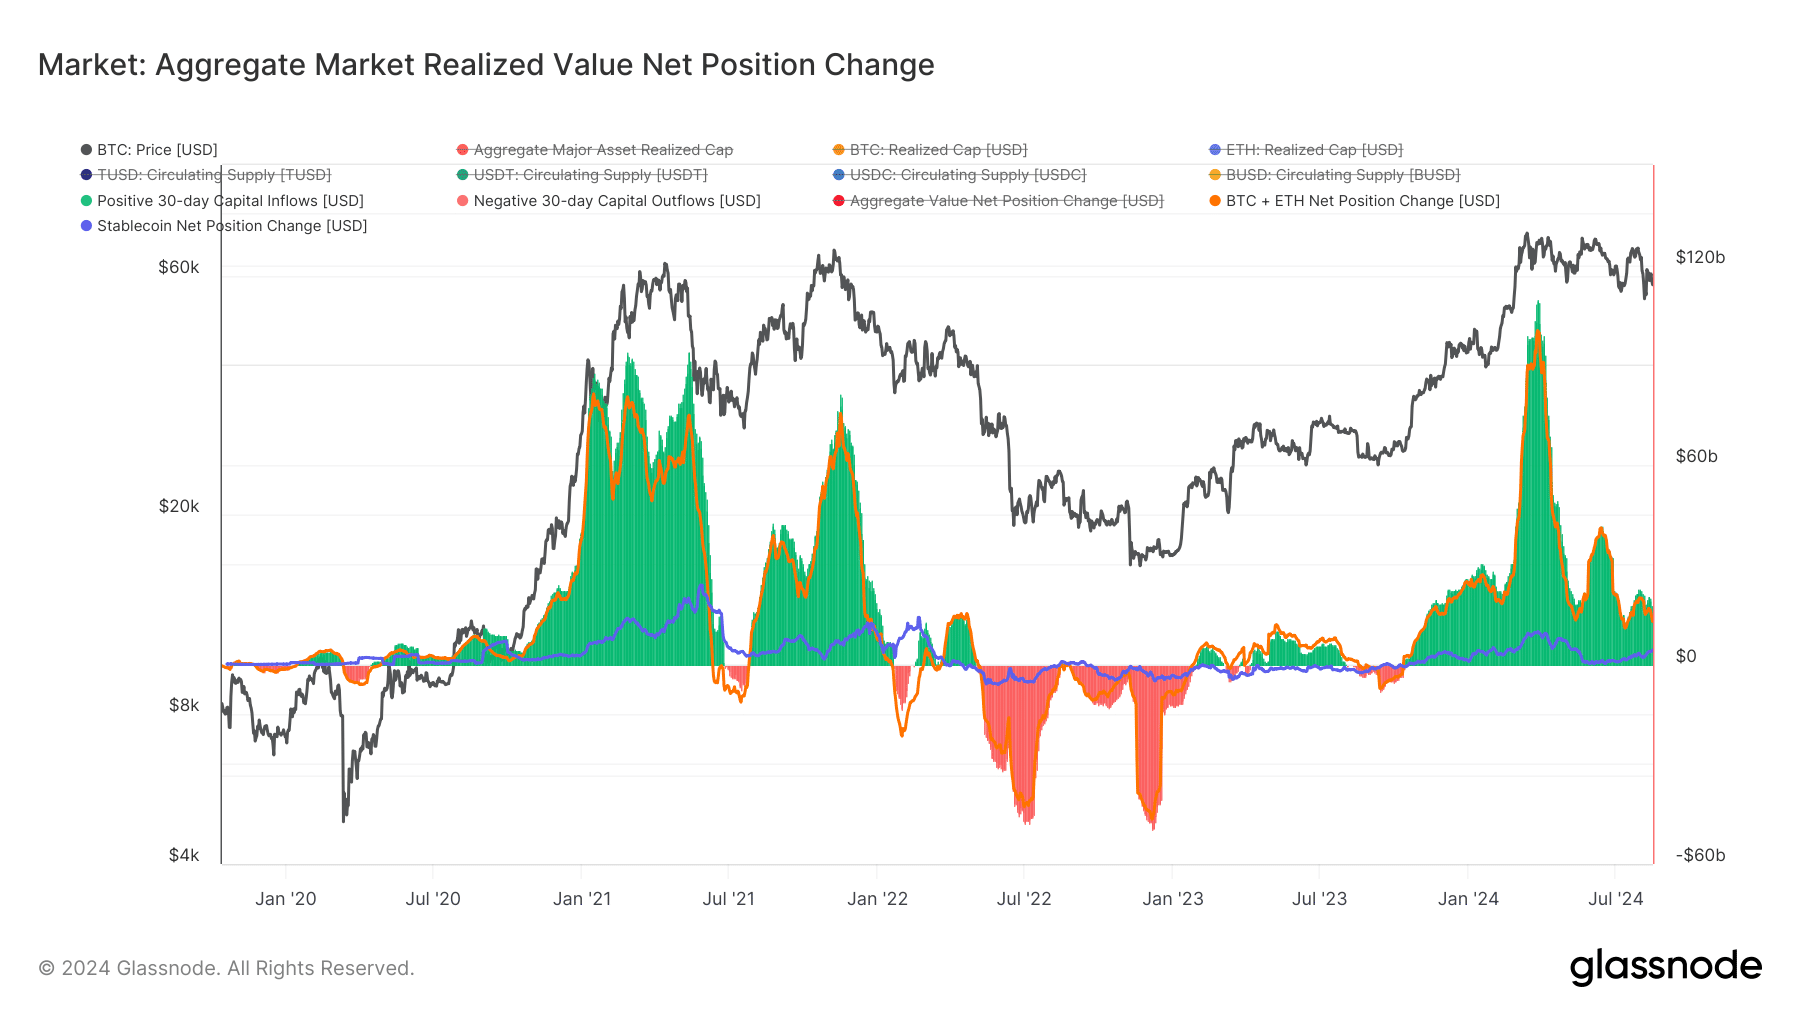Click the $60k left axis label
The width and height of the screenshot is (1800, 1013).
(x=179, y=267)
